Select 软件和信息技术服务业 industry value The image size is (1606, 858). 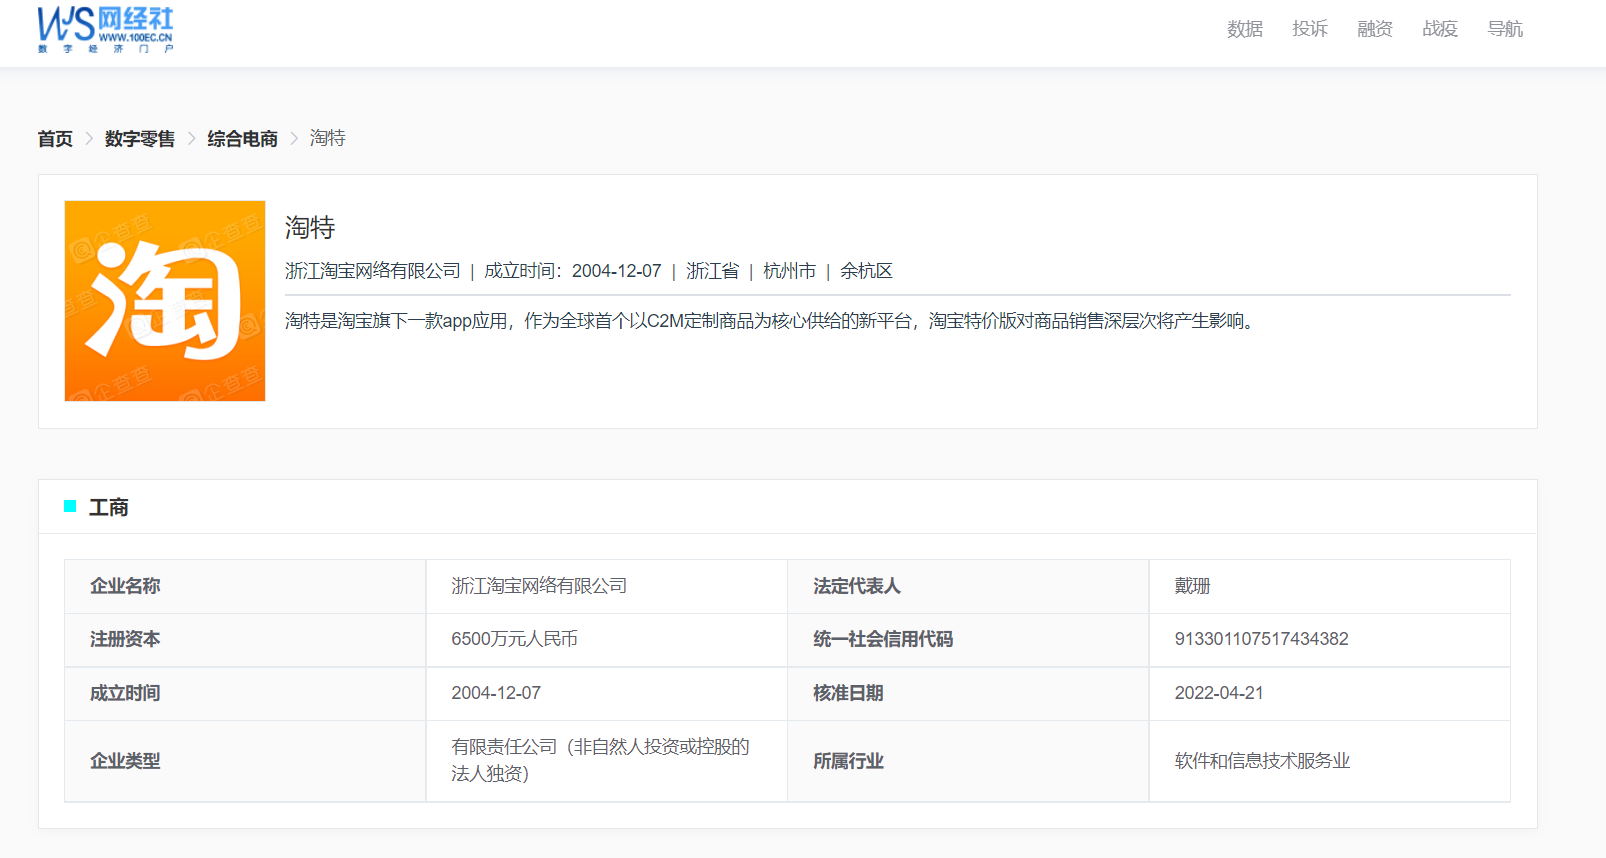pos(1262,761)
